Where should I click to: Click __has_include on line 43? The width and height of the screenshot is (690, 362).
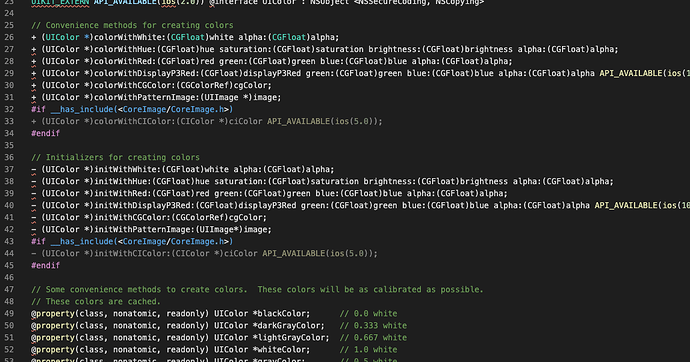click(82, 241)
